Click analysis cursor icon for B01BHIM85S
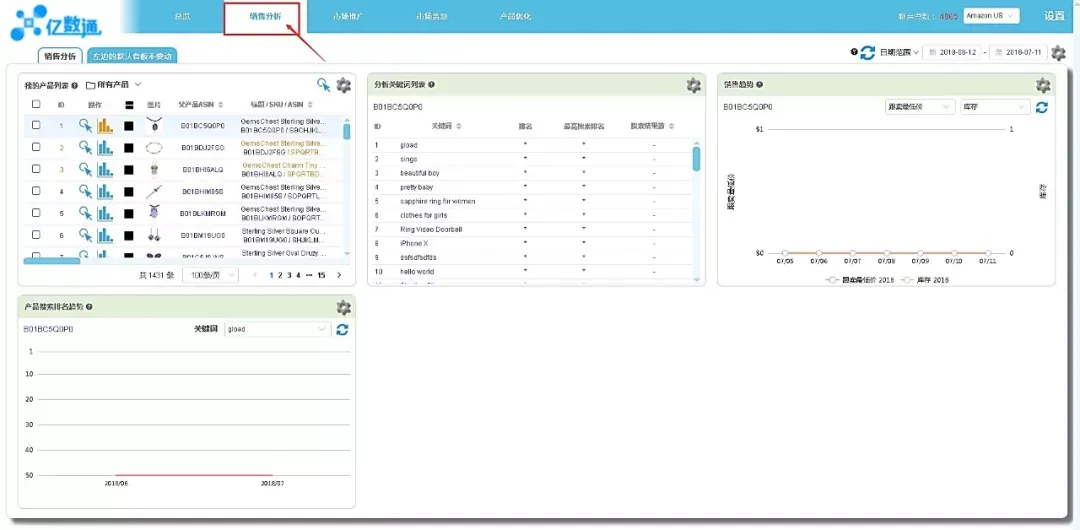The width and height of the screenshot is (1080, 530). (x=85, y=192)
